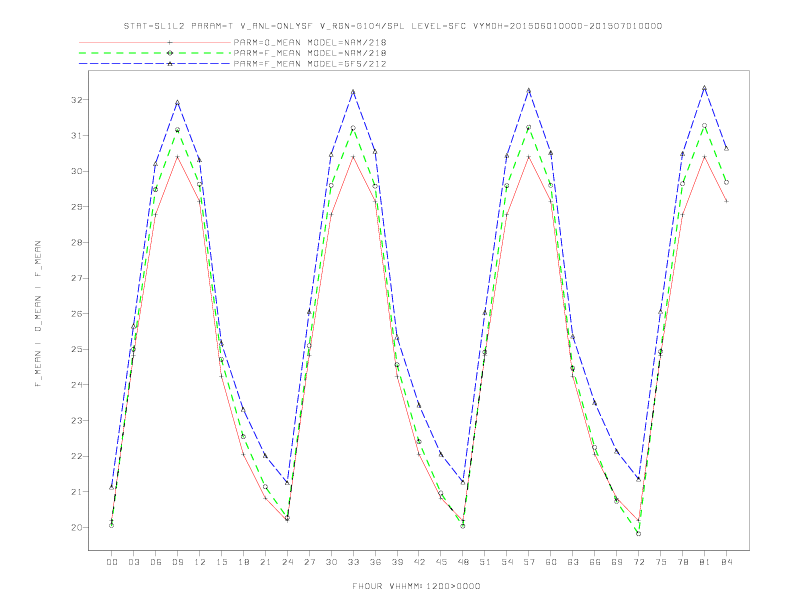Click x-axis forecast hour label 24
Image resolution: width=792 pixels, height=612 pixels.
pos(287,562)
